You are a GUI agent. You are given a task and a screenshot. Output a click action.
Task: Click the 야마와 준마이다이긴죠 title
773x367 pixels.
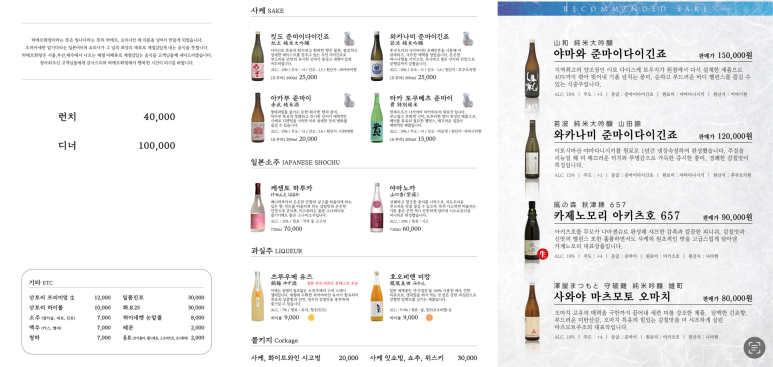pyautogui.click(x=610, y=54)
